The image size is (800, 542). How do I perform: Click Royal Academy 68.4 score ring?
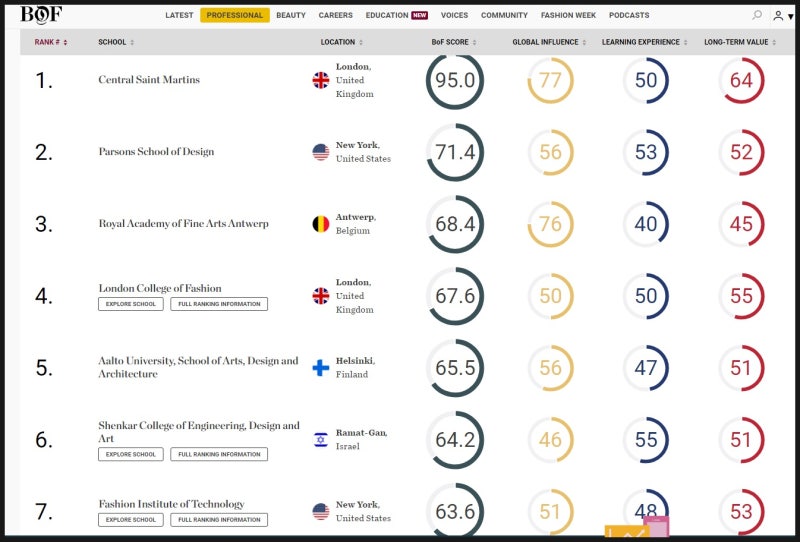(x=455, y=224)
